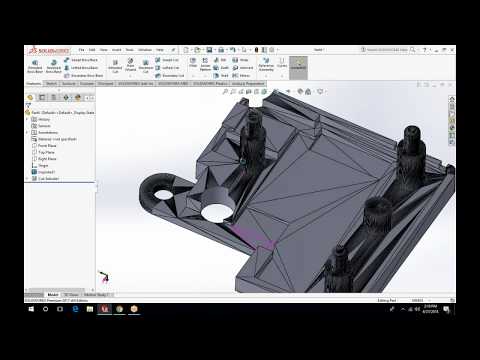
Task: Switch to the Motion Study 1 bottom tab
Action: [x=96, y=295]
